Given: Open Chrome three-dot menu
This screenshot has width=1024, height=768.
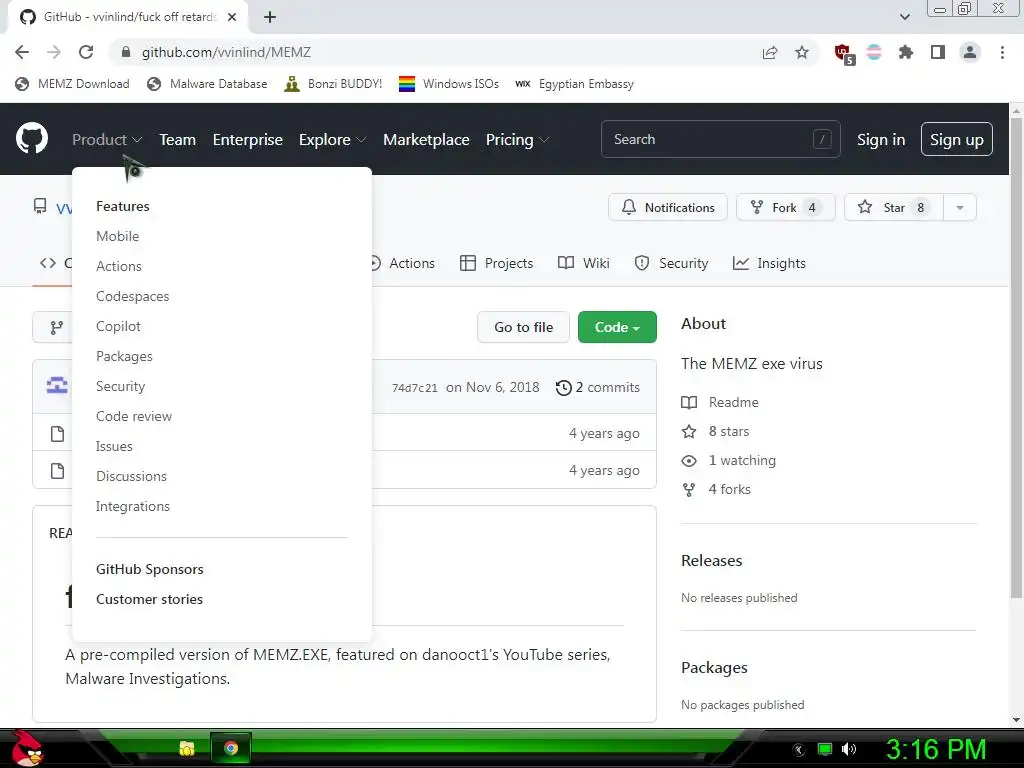Looking at the screenshot, I should (x=1002, y=52).
